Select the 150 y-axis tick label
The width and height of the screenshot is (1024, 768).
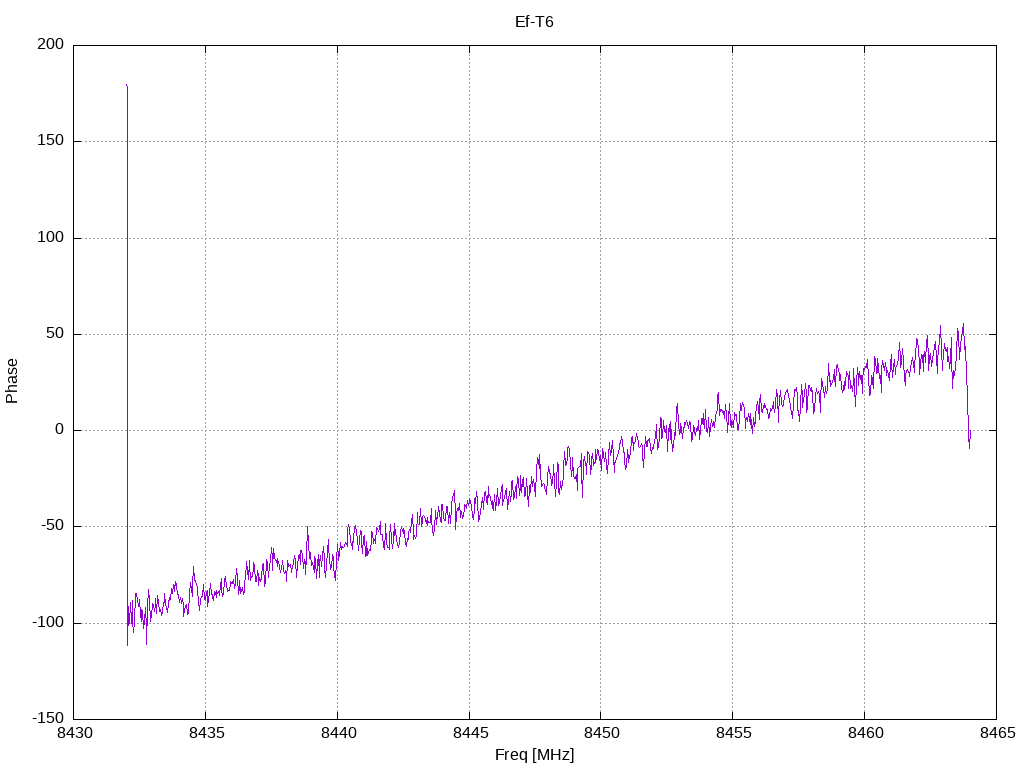[x=50, y=141]
